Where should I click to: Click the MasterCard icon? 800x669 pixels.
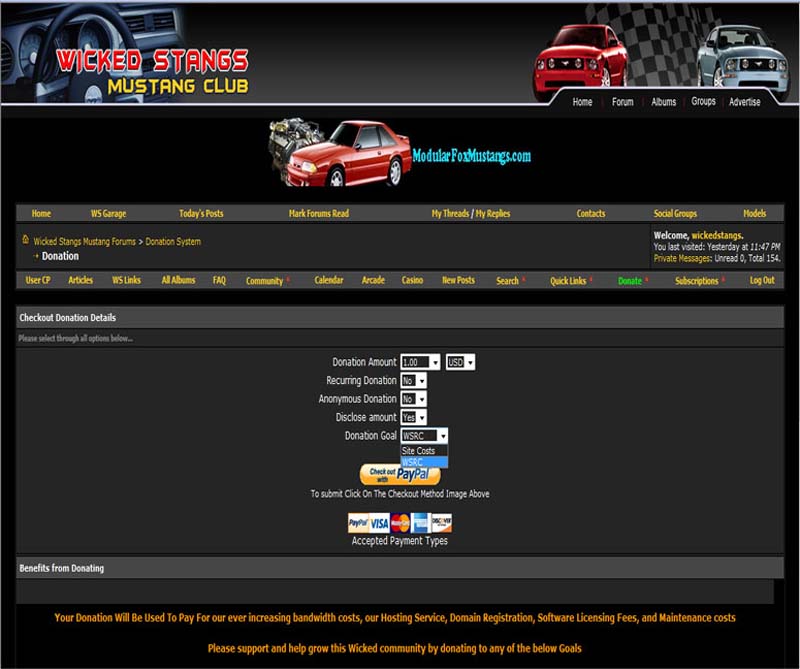[x=400, y=523]
